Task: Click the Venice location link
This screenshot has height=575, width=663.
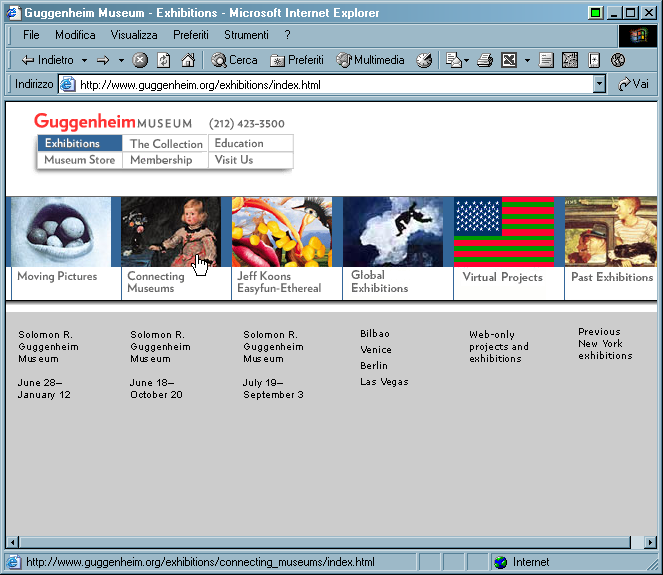Action: (x=376, y=350)
